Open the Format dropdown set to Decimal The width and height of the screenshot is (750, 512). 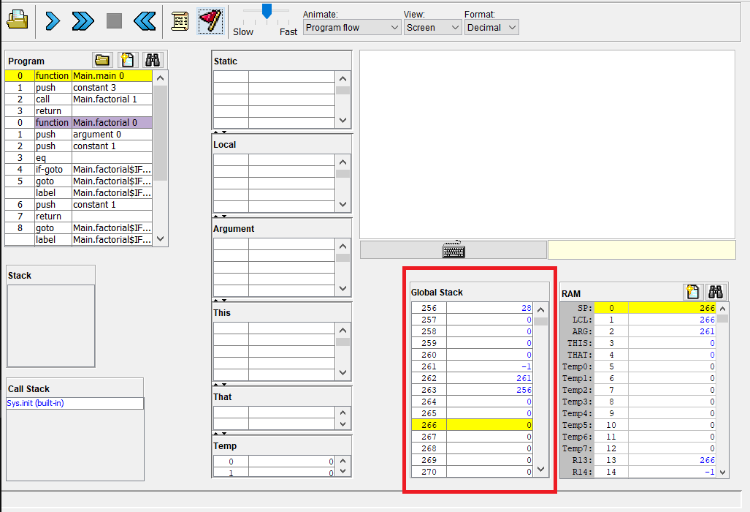[491, 28]
